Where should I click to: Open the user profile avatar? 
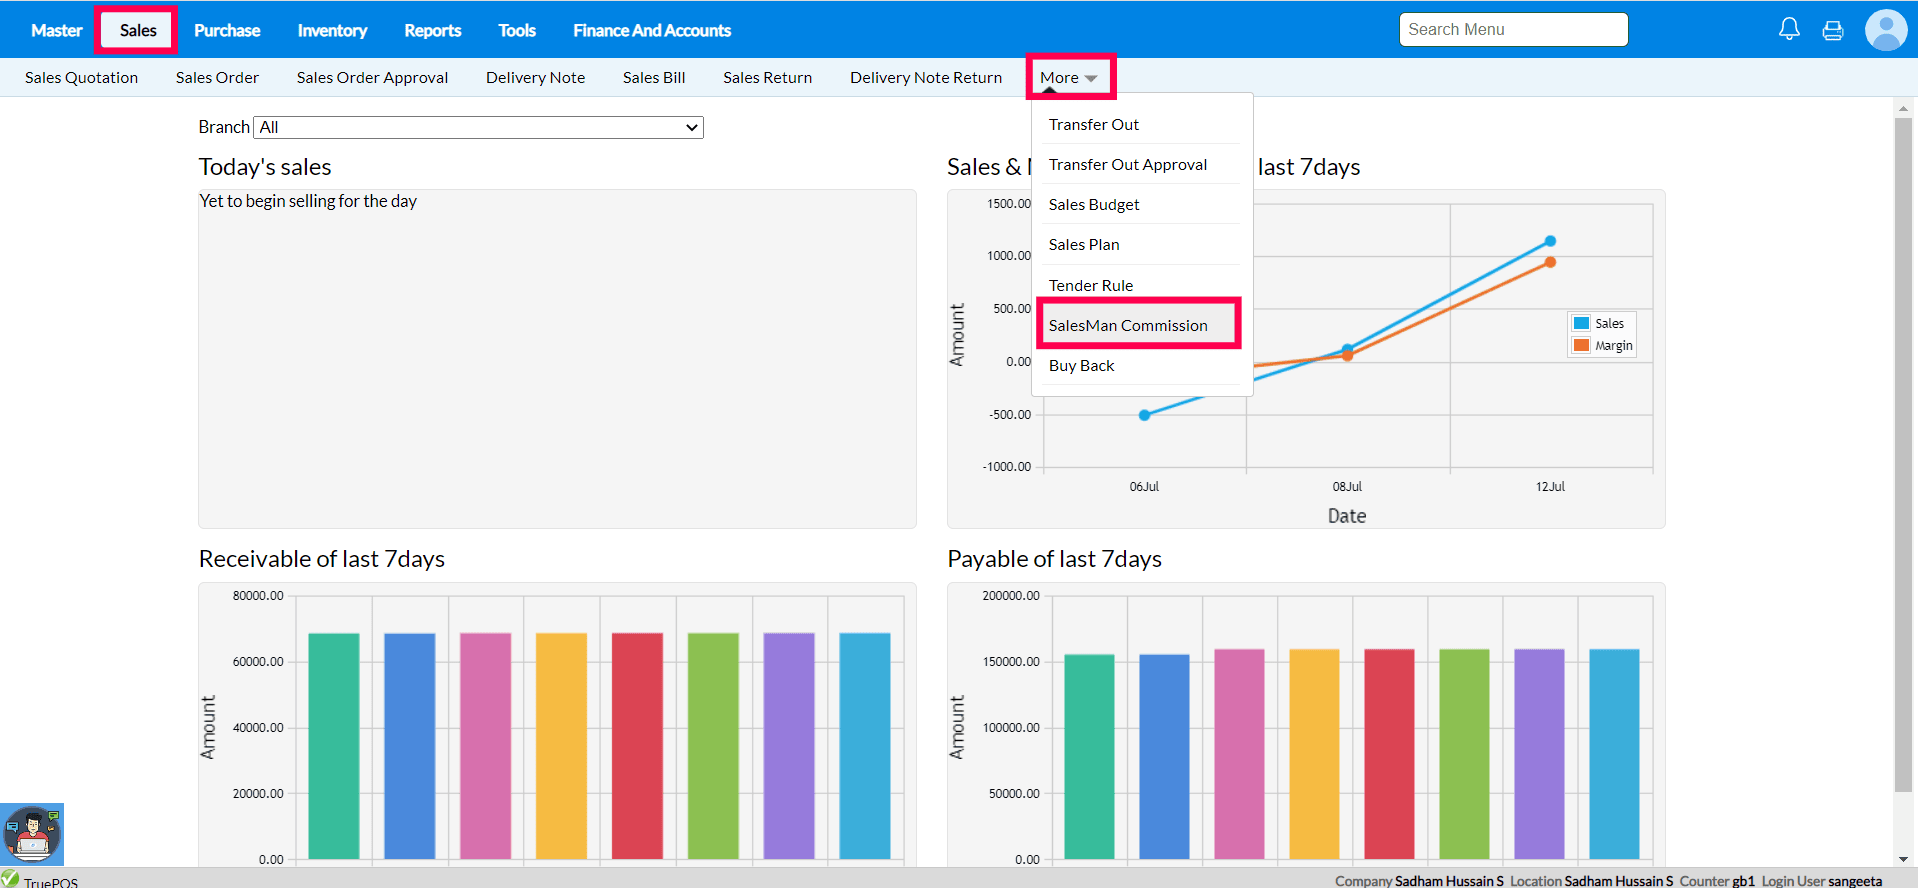(1886, 30)
